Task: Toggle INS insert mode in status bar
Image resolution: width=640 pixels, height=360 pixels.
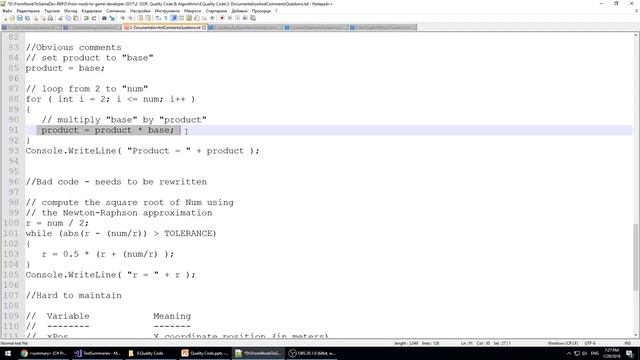Action: pyautogui.click(x=628, y=343)
